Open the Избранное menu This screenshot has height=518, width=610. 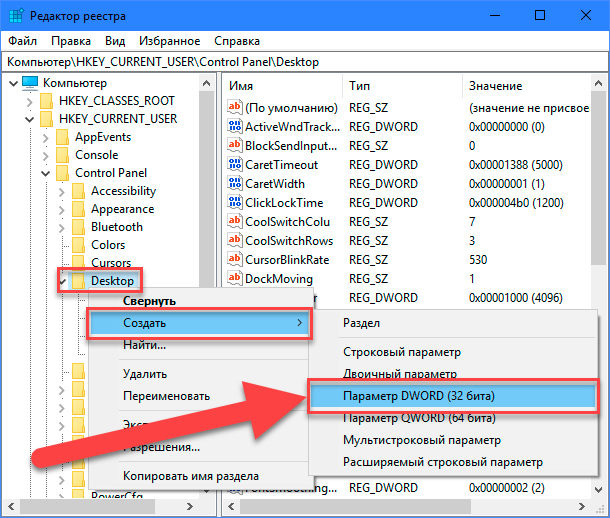[170, 41]
